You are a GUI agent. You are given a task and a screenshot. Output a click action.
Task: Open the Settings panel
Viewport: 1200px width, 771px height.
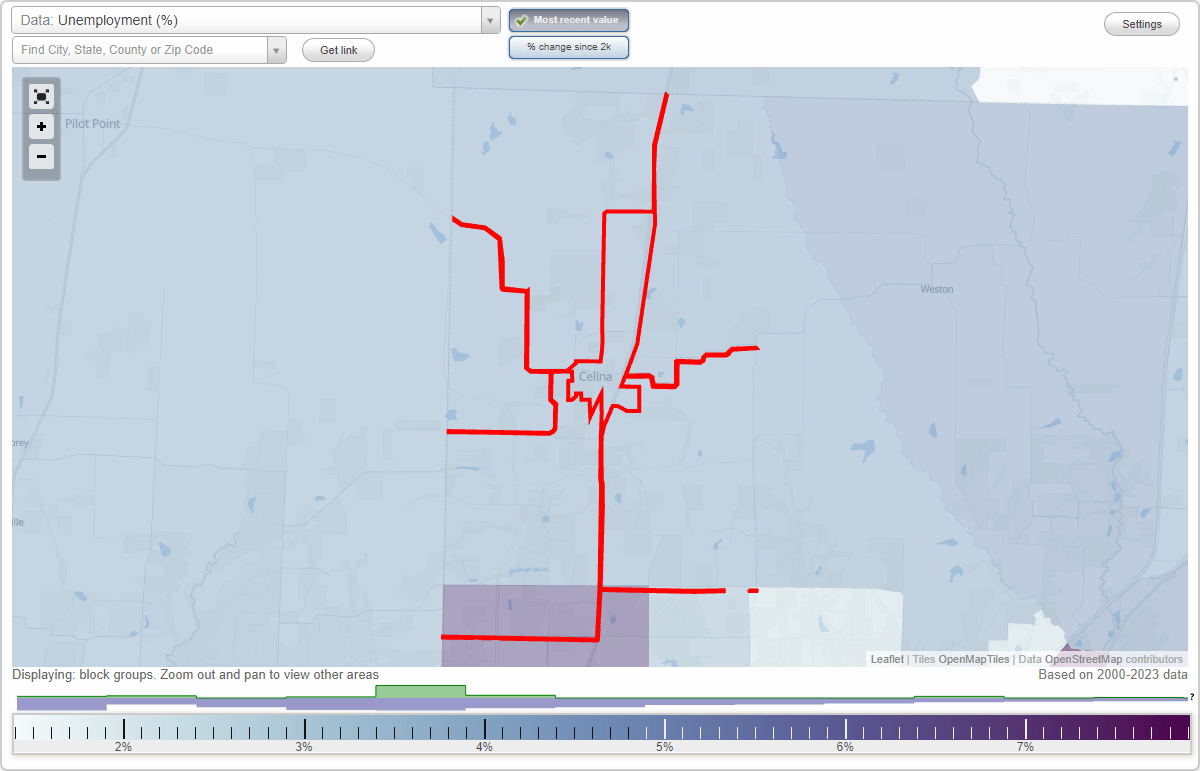1141,23
